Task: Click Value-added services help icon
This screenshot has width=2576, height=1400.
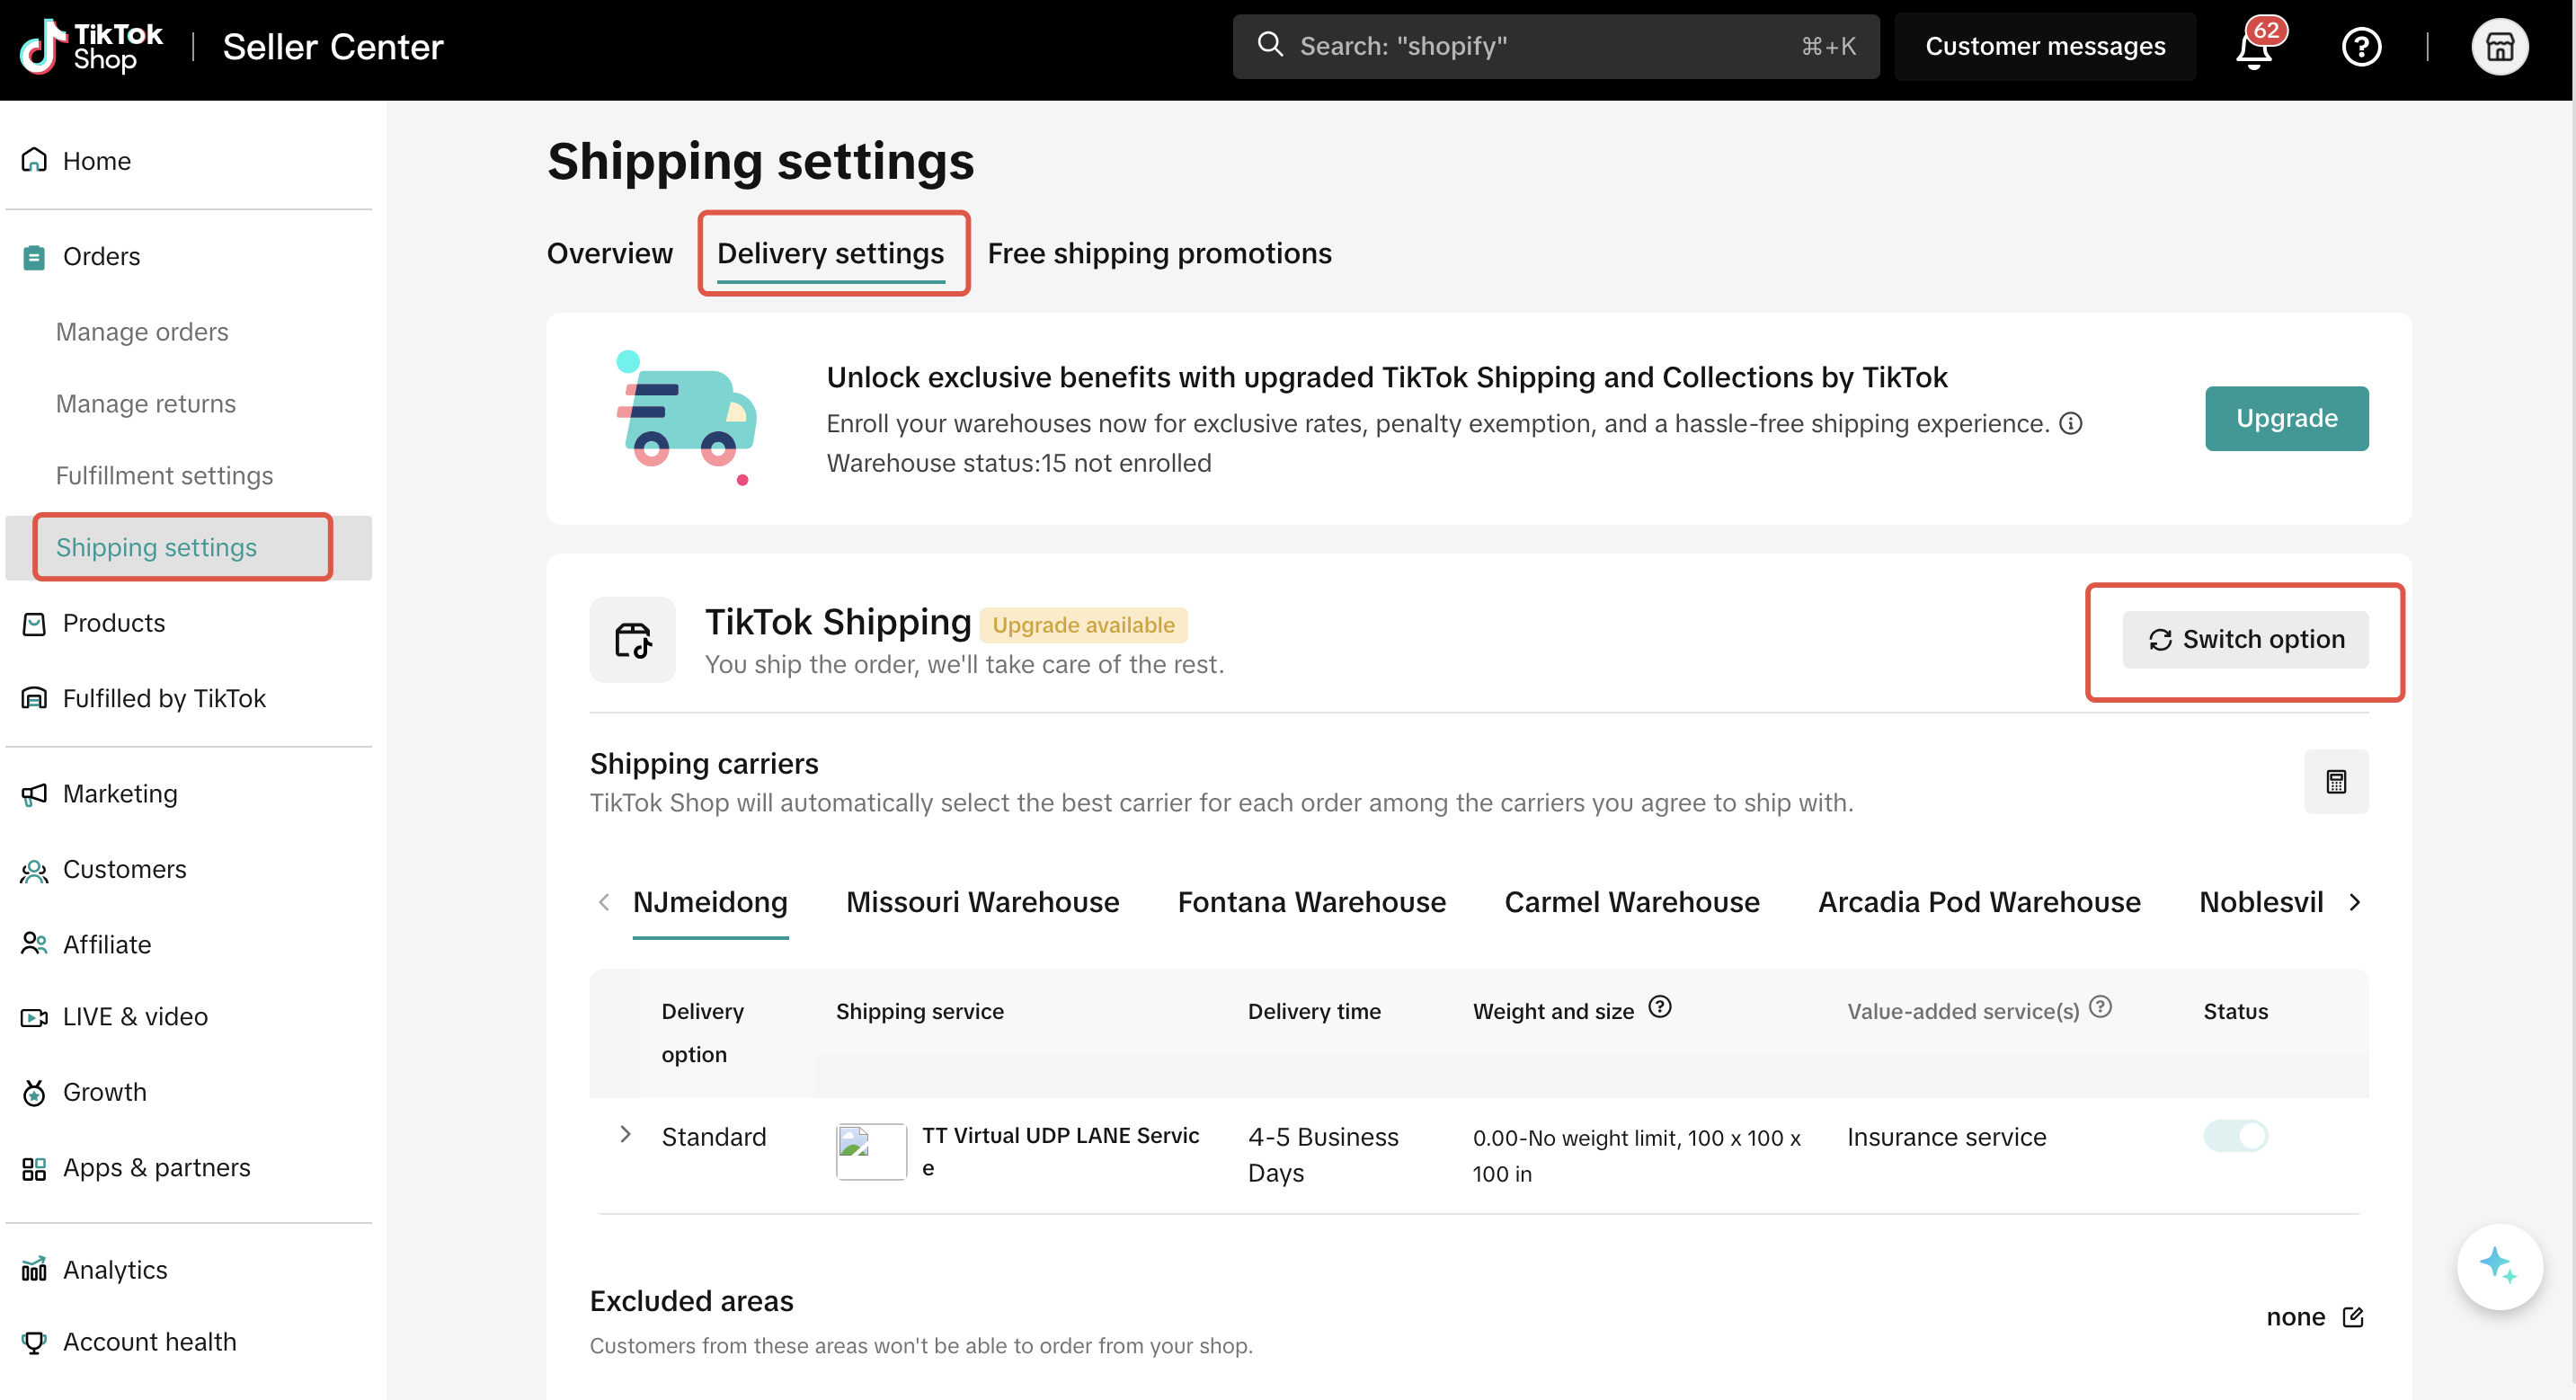Action: coord(2101,1008)
